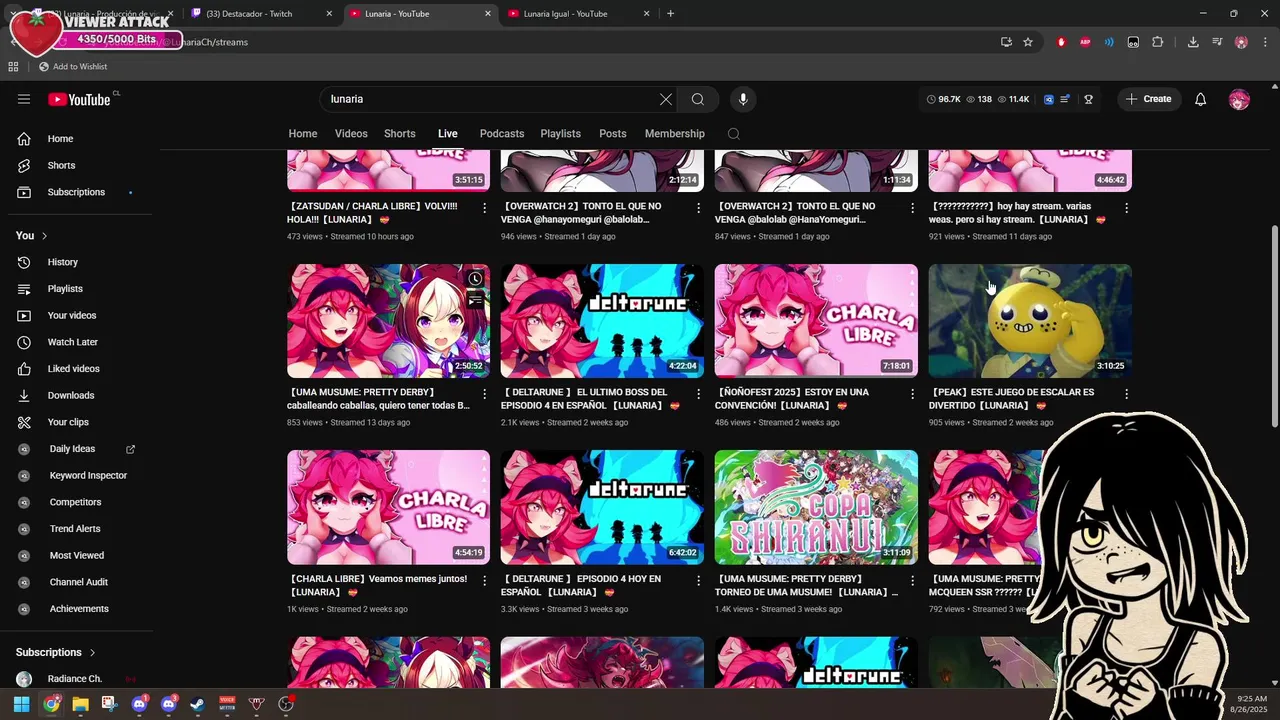Click the 96.7K watch-time stat
Image resolution: width=1280 pixels, height=720 pixels.
[x=943, y=99]
